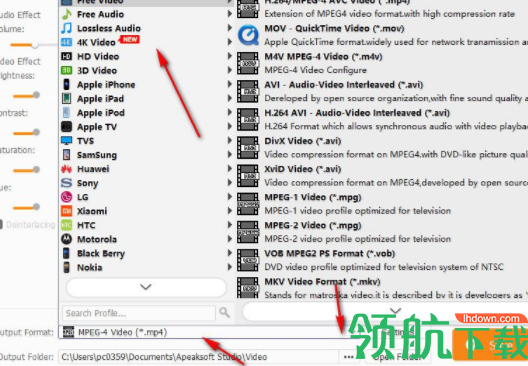The width and height of the screenshot is (528, 366).
Task: Click the Lossless Audio note icon
Action: [x=66, y=28]
